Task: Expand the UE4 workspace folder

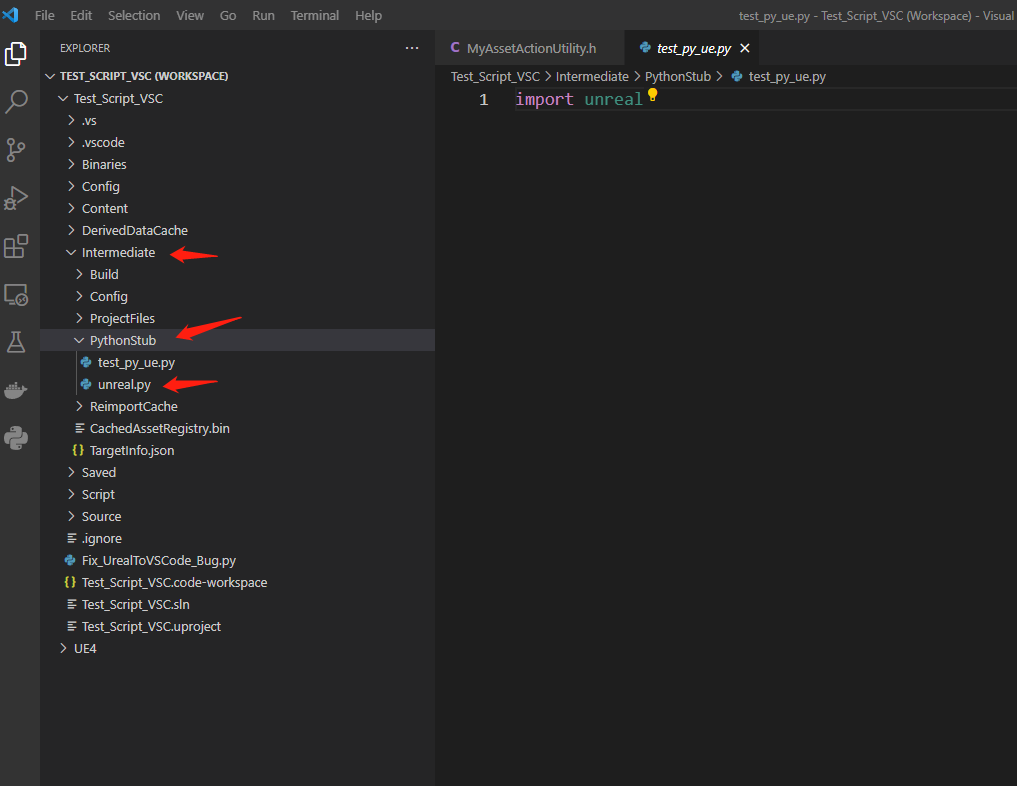Action: click(x=63, y=649)
